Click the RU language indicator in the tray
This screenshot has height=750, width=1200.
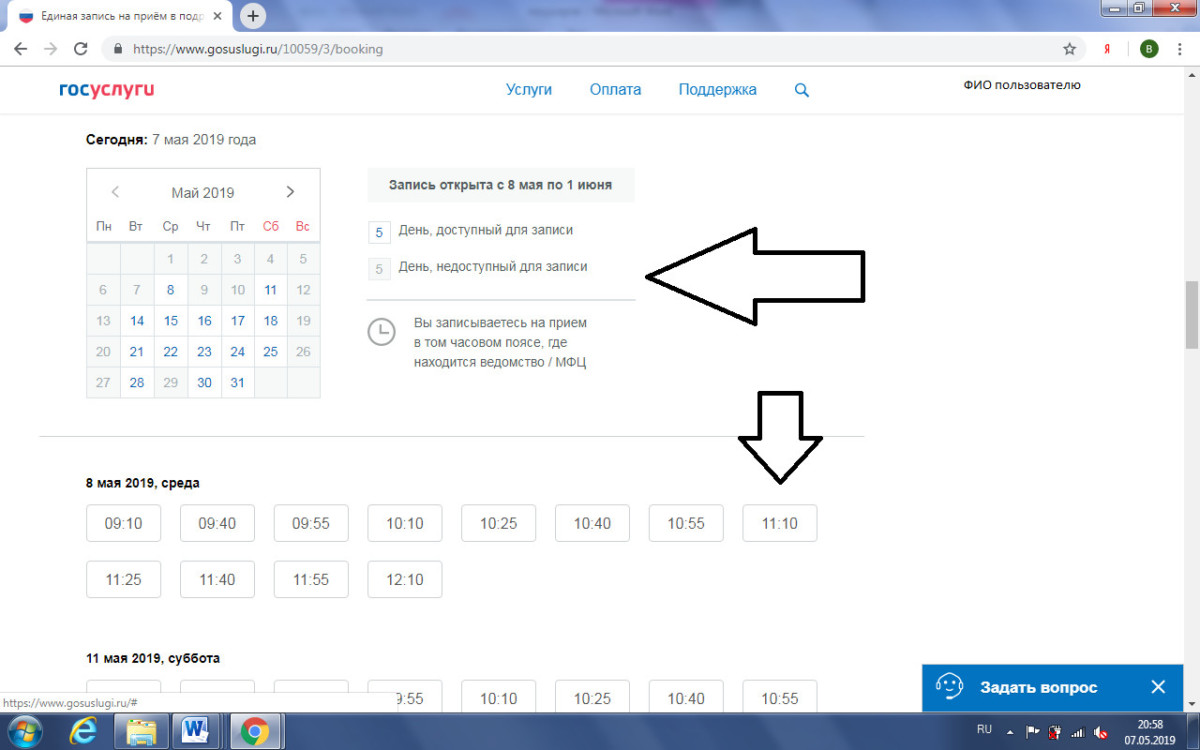[x=984, y=730]
